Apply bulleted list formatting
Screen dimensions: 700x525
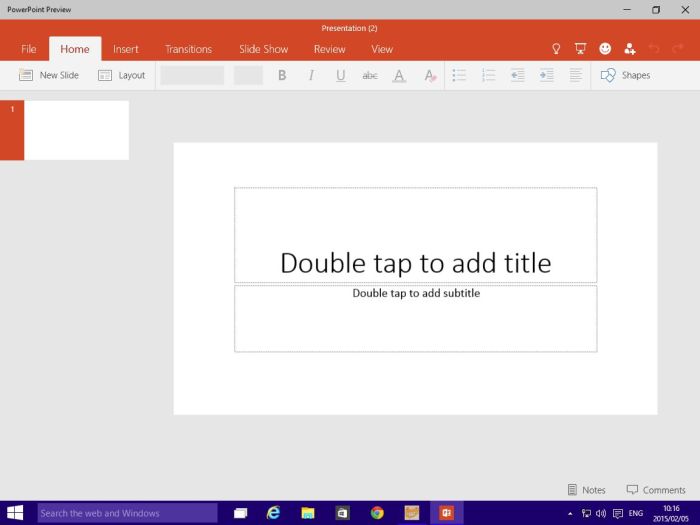459,75
